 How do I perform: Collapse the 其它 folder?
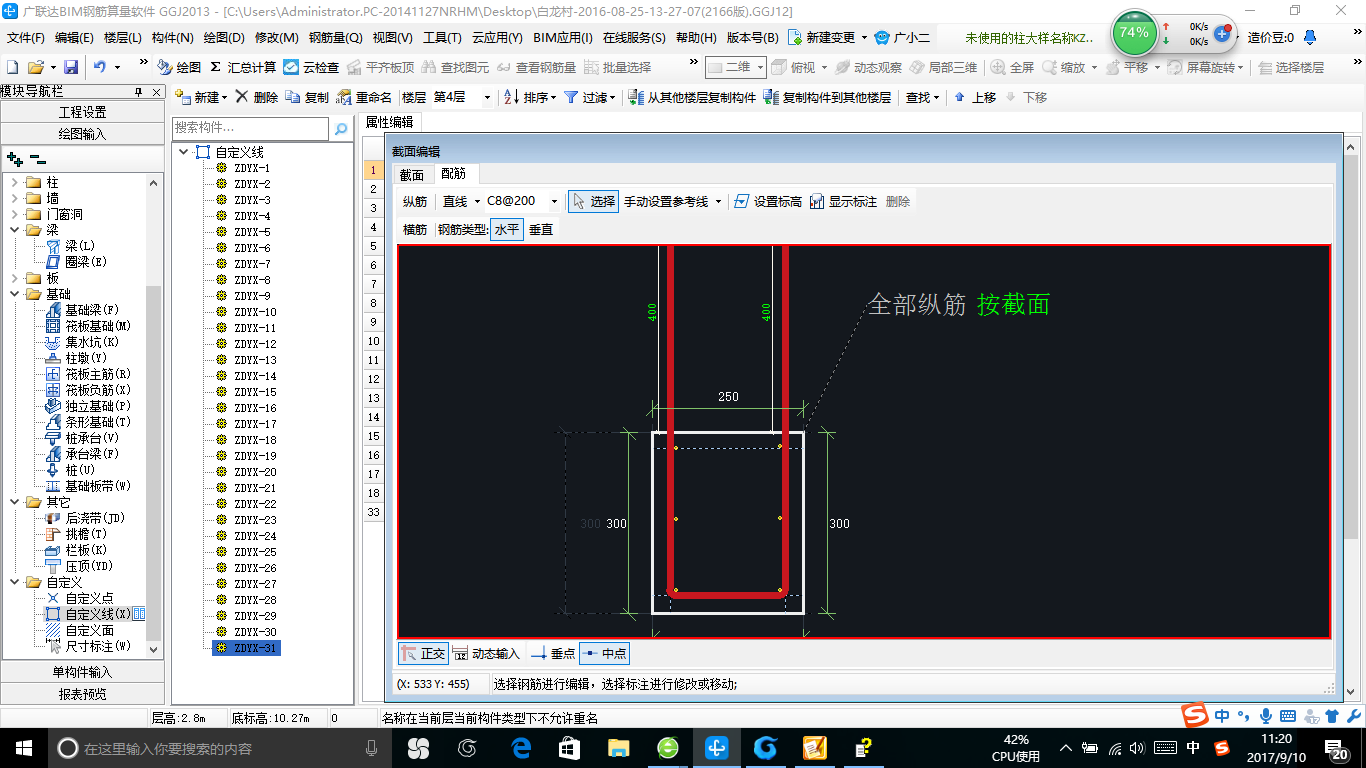pos(15,502)
